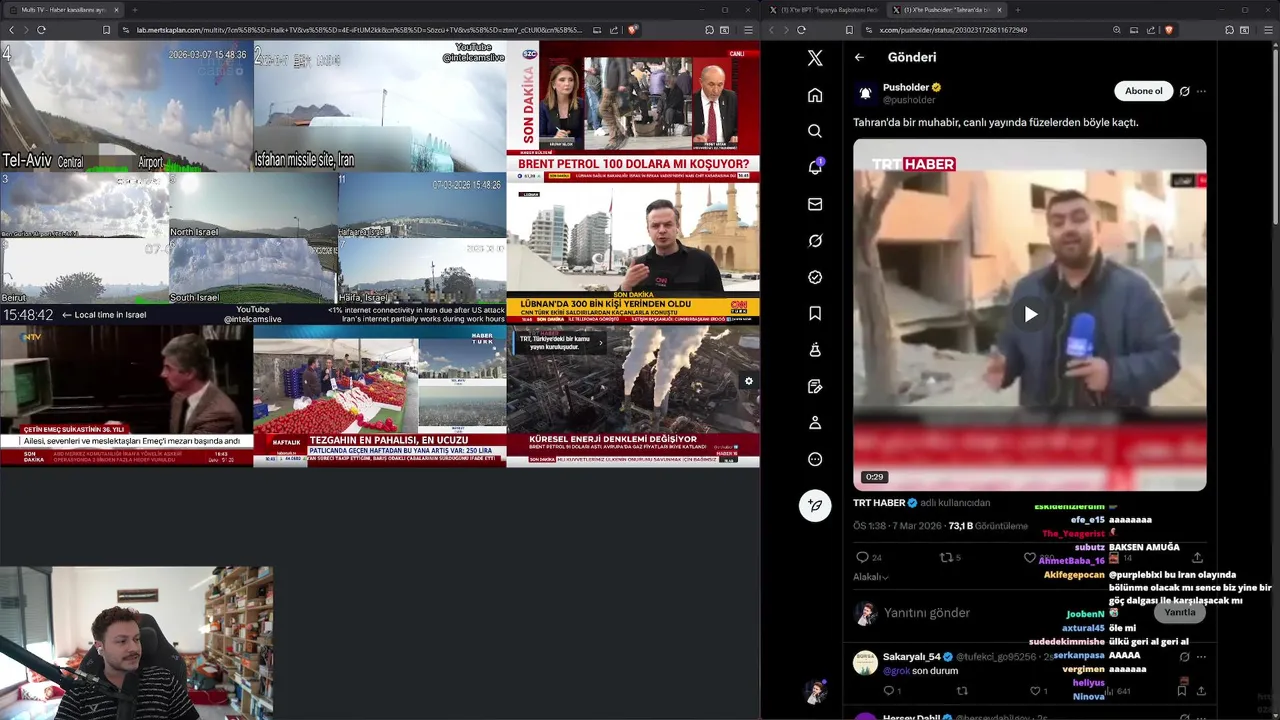The image size is (1280, 720).
Task: Open X messages envelope icon
Action: pos(815,204)
